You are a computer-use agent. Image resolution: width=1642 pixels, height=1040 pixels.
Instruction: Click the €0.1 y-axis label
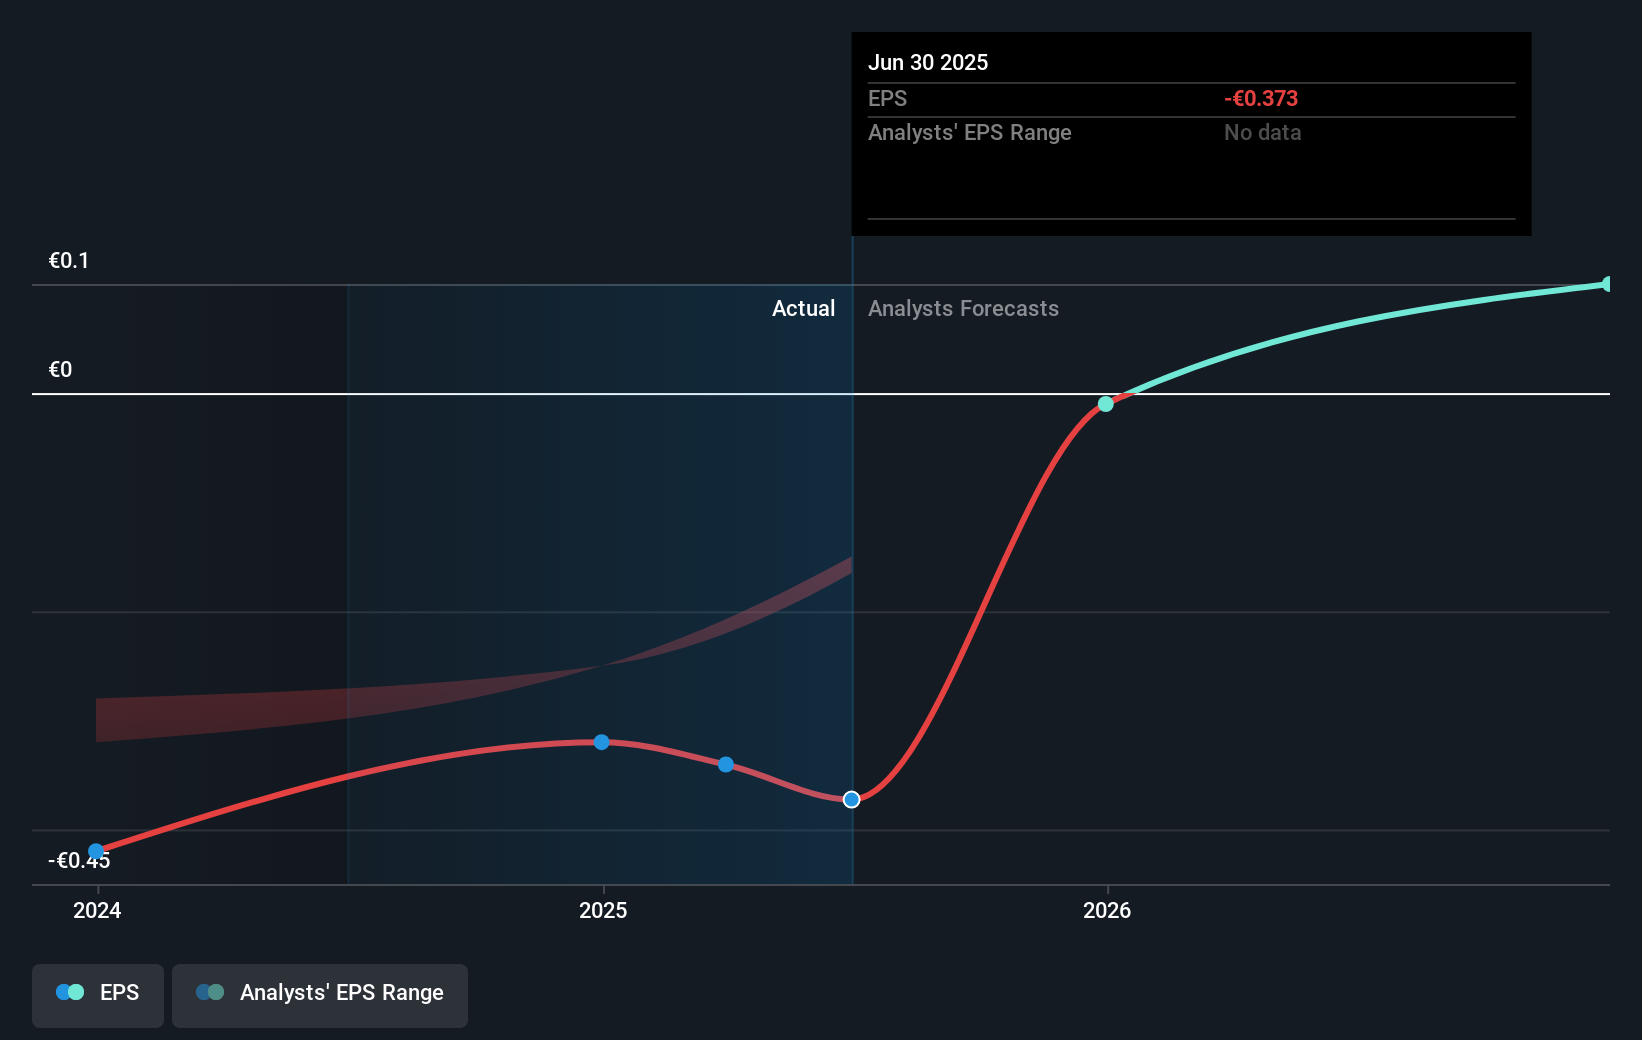(69, 261)
